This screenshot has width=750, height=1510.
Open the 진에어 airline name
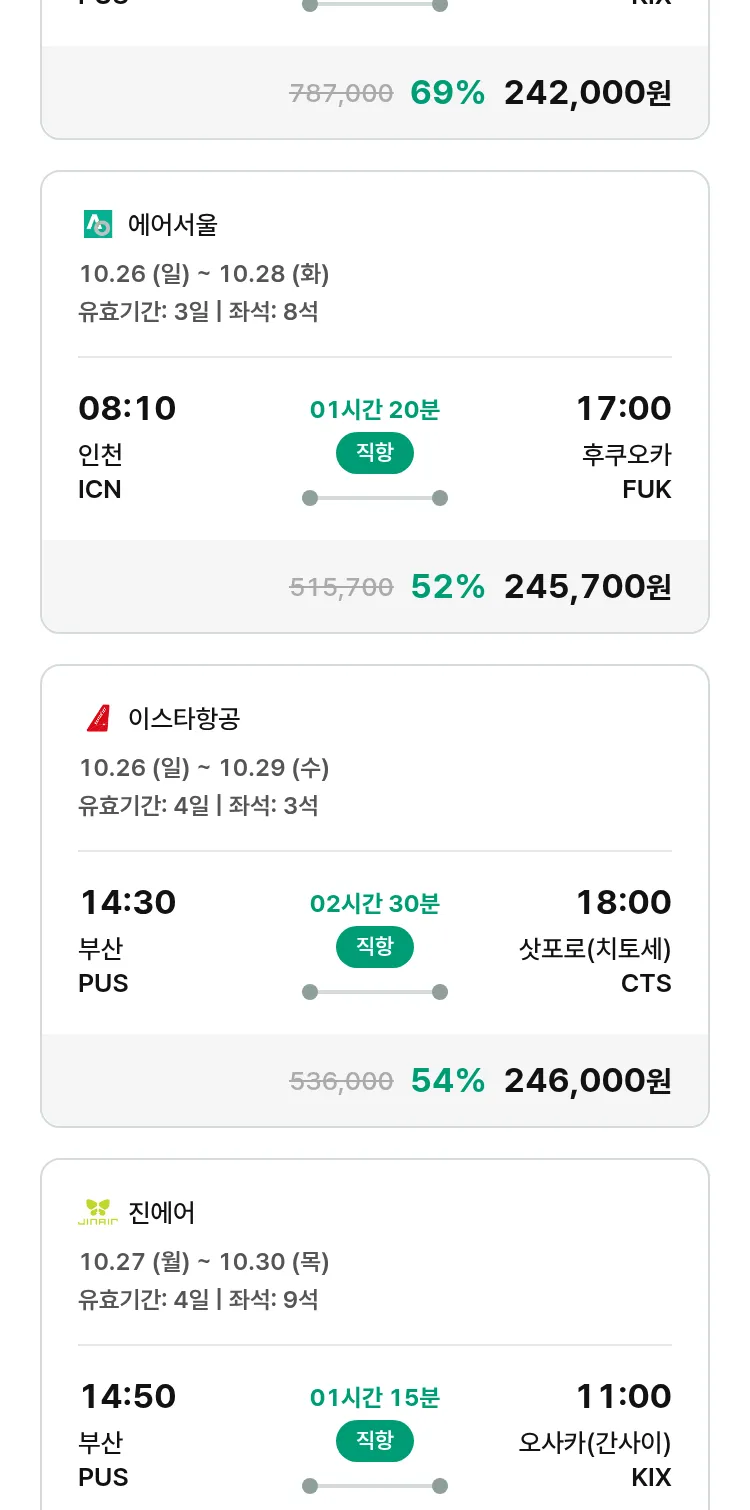(162, 1212)
